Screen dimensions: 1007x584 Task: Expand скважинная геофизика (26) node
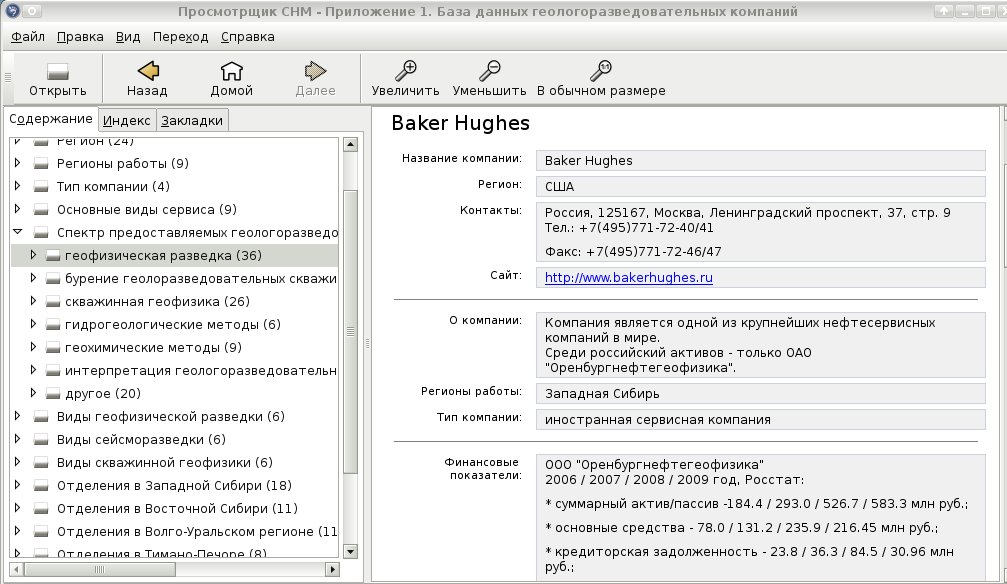[x=33, y=301]
